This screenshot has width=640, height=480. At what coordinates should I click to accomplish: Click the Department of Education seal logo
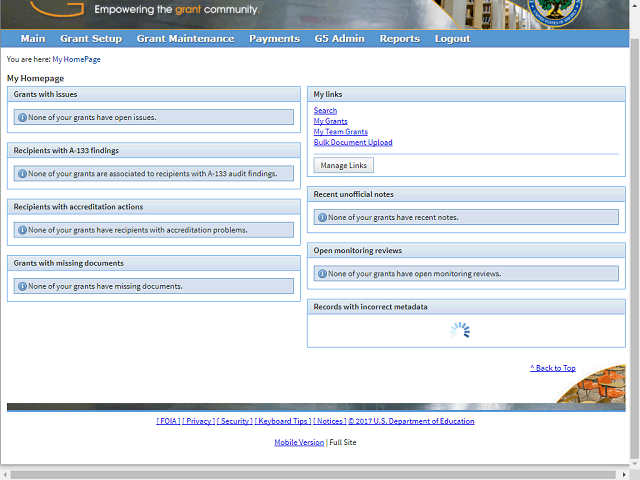554,12
